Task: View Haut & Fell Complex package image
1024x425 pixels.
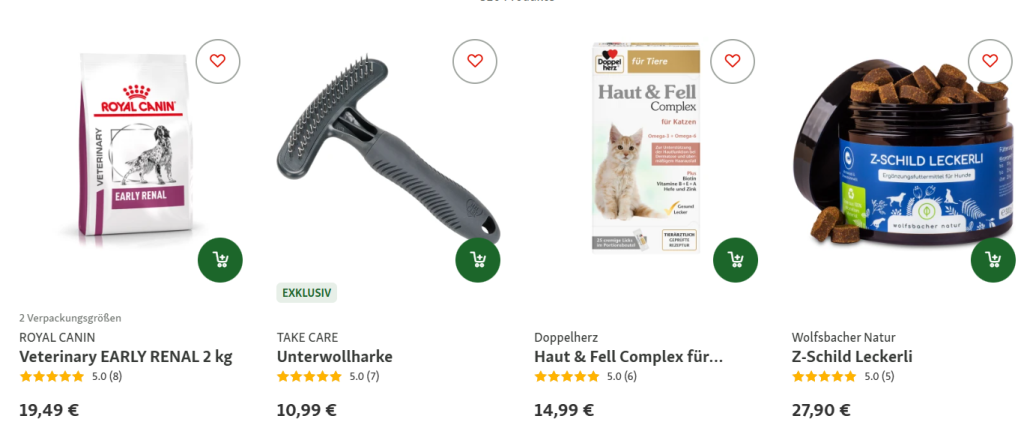Action: [646, 148]
